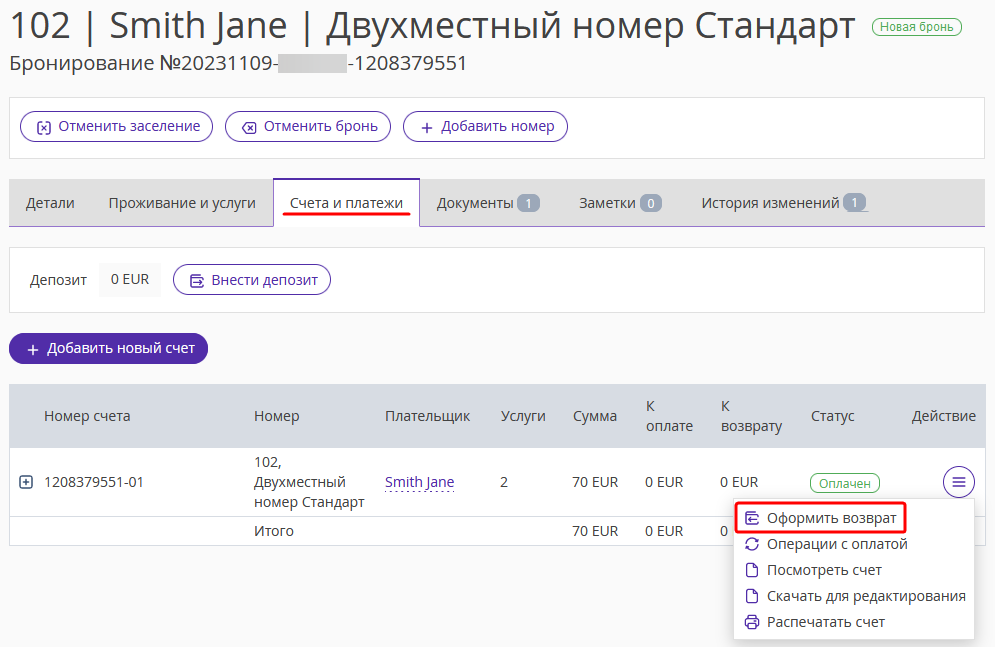Click services count 2 in invoice row

coord(504,482)
